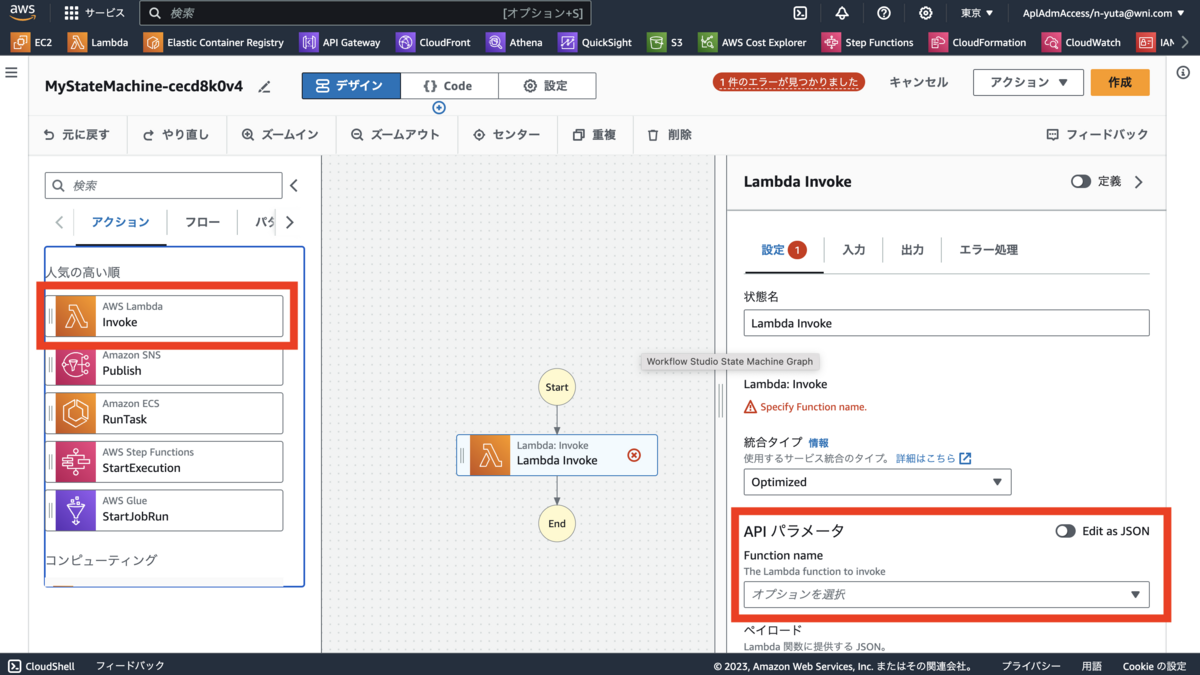Toggle the 定義 definition switch

pyautogui.click(x=1080, y=182)
